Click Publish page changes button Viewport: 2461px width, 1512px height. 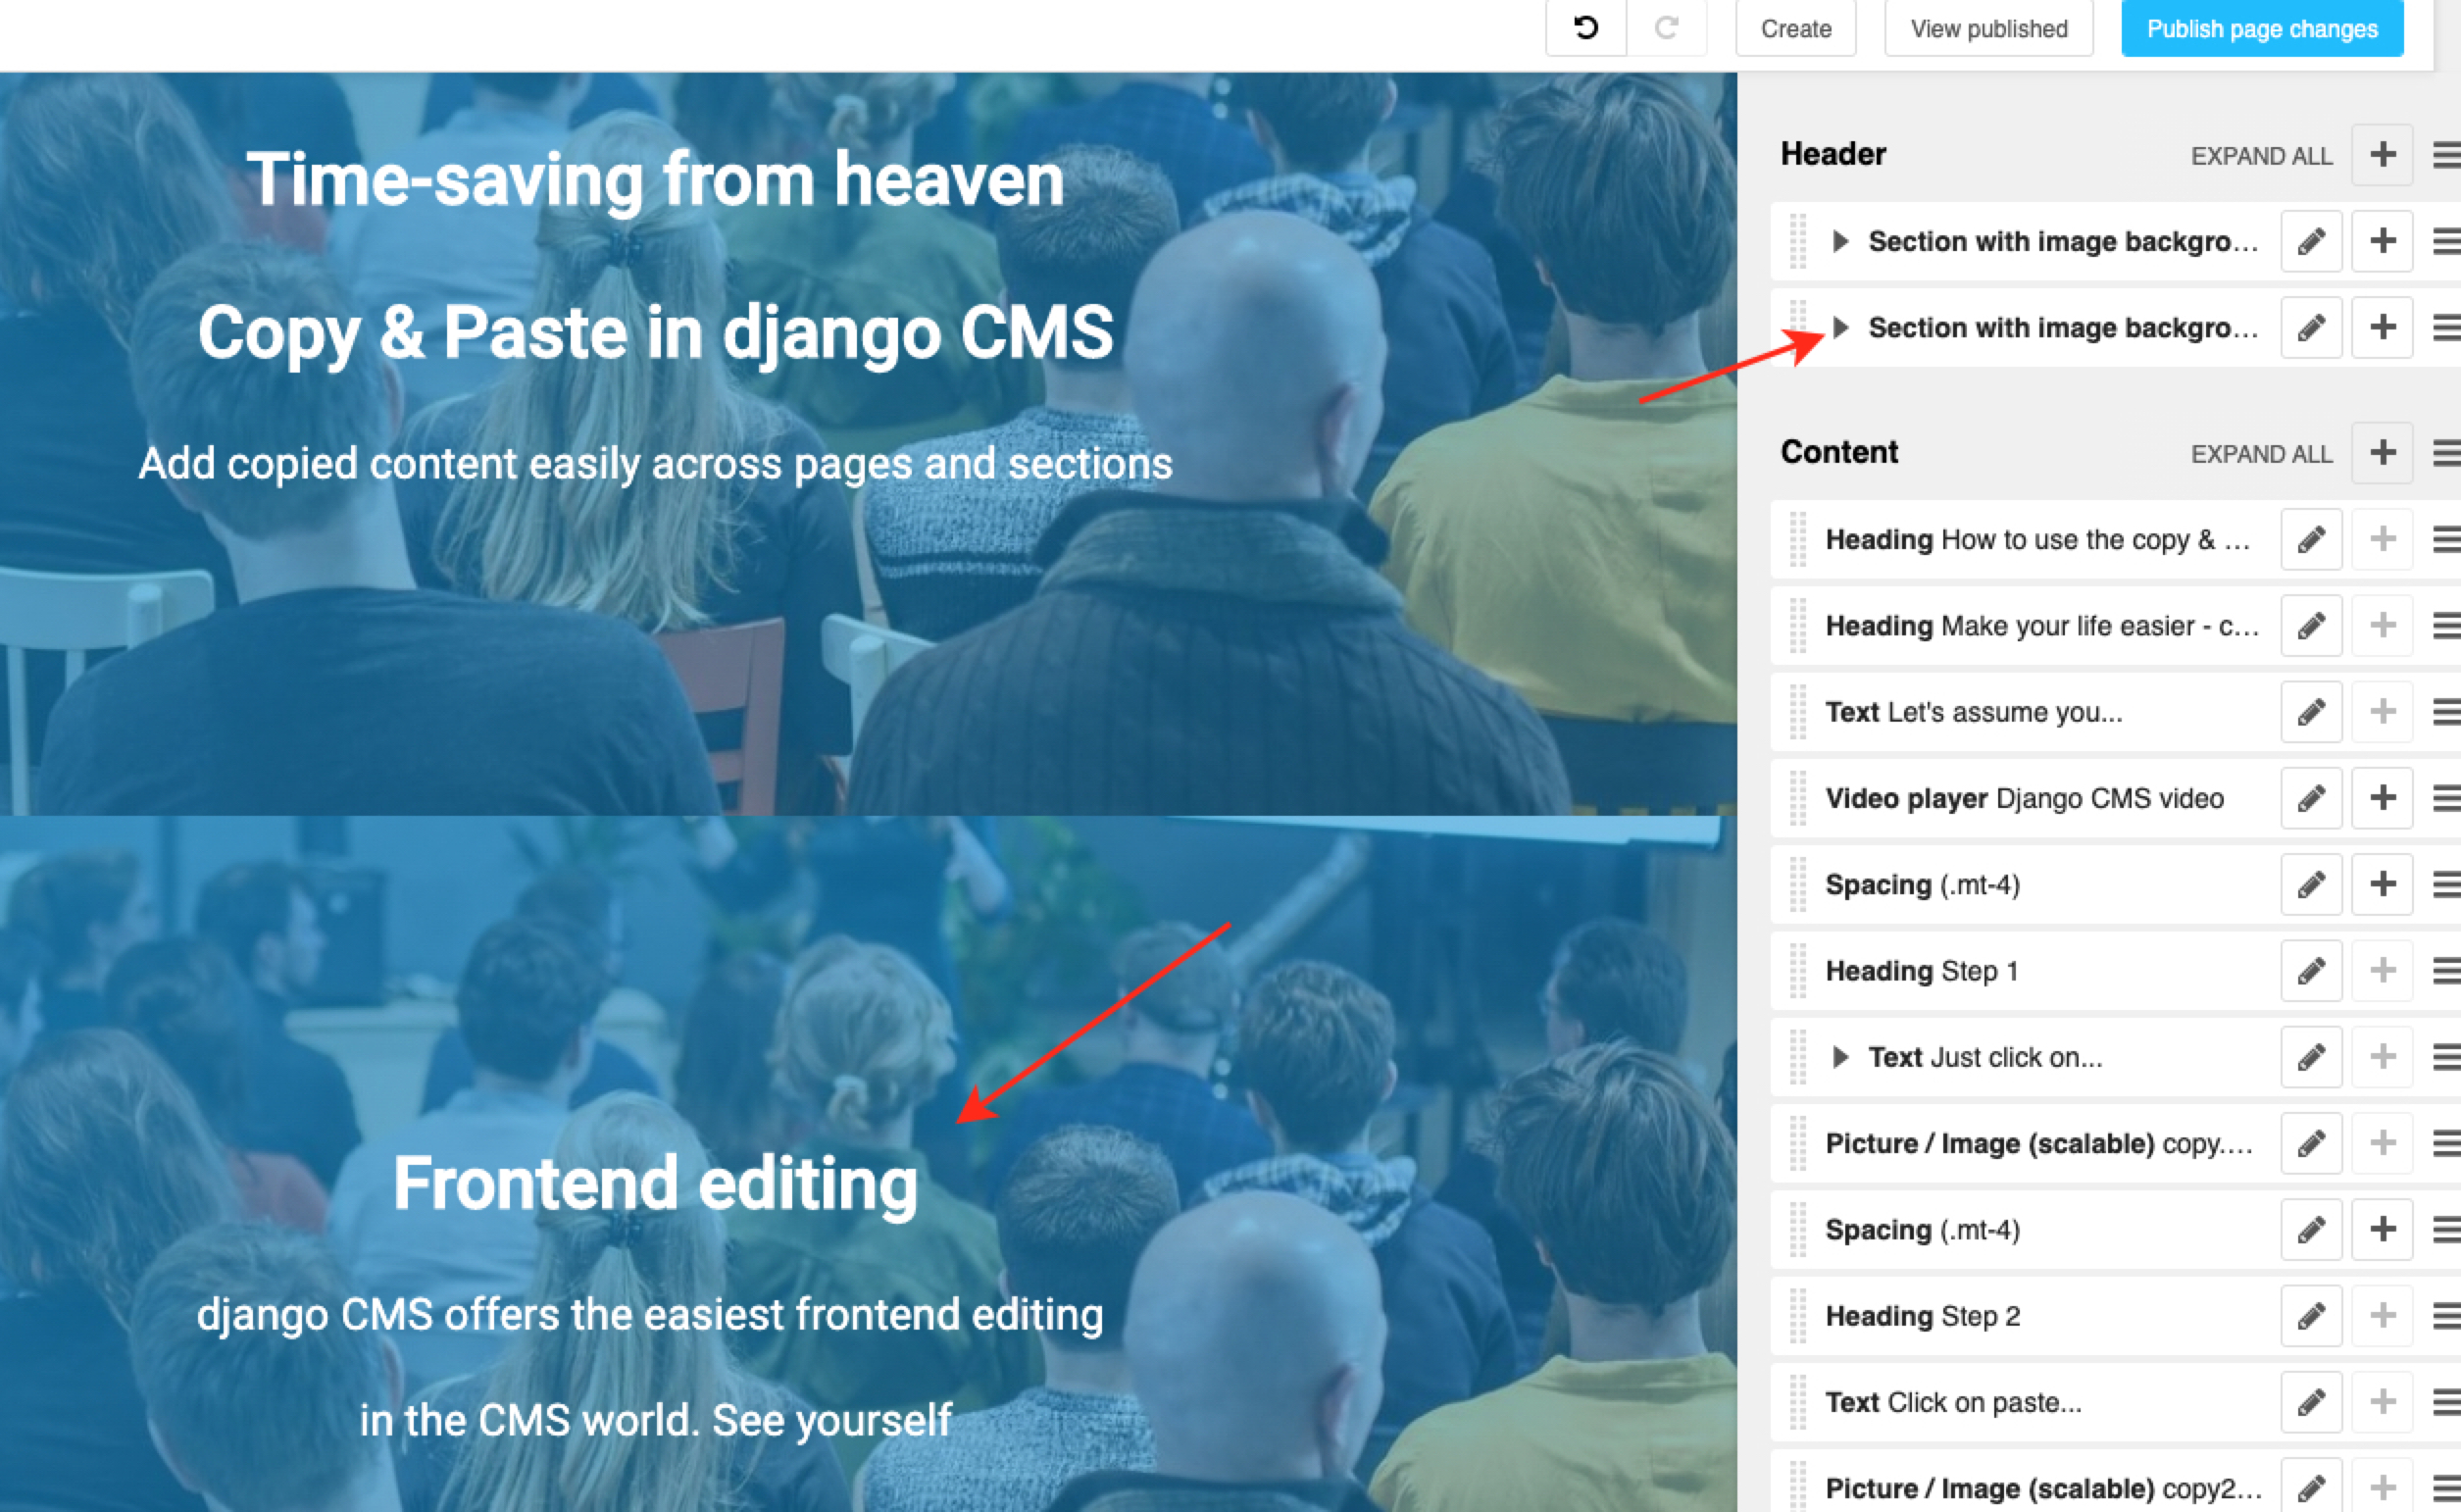point(2261,29)
